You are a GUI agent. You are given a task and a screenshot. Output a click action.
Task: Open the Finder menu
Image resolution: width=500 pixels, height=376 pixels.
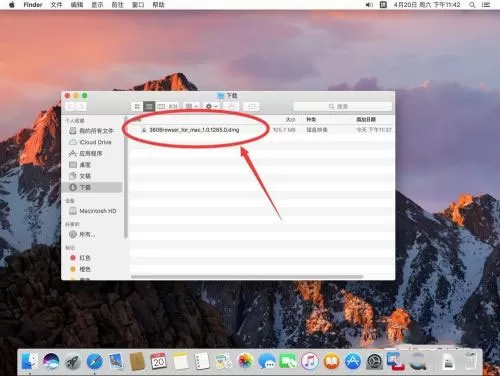click(x=33, y=5)
